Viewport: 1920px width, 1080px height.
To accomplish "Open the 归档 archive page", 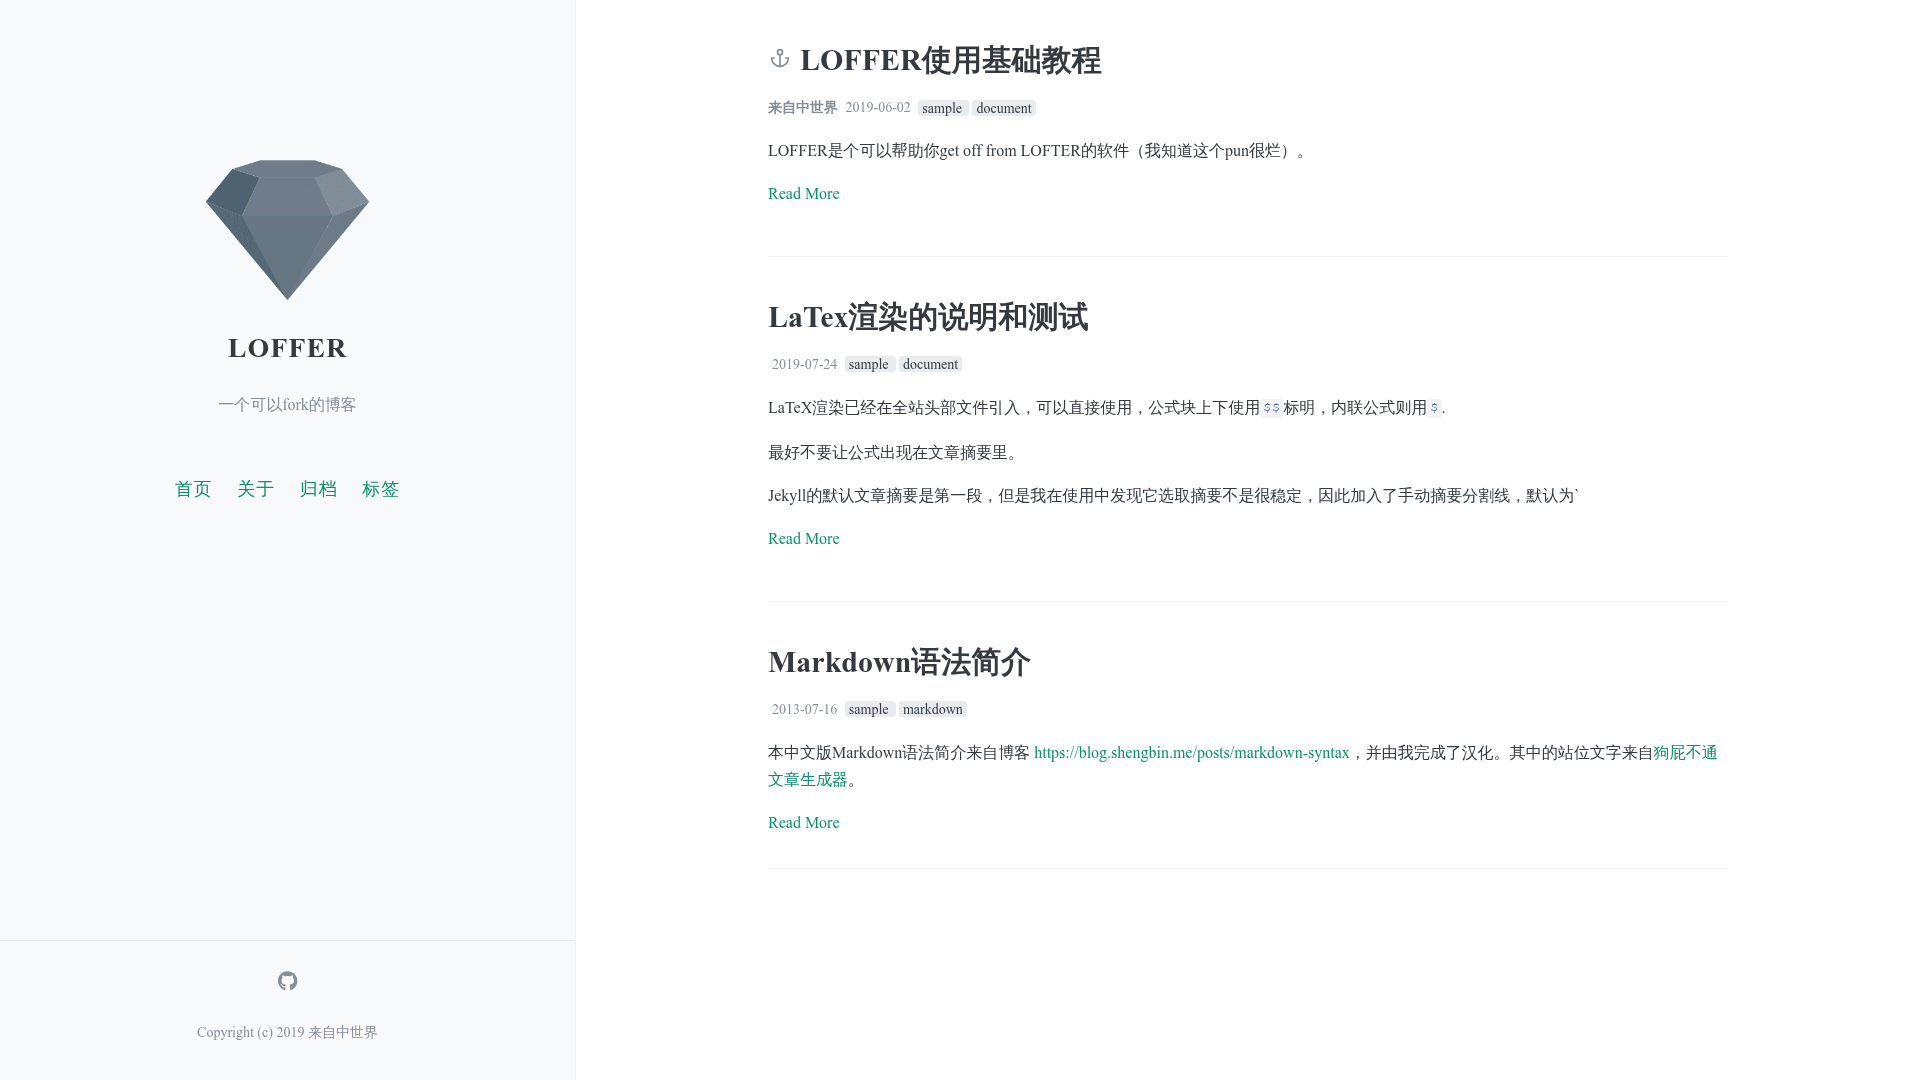I will pos(318,489).
